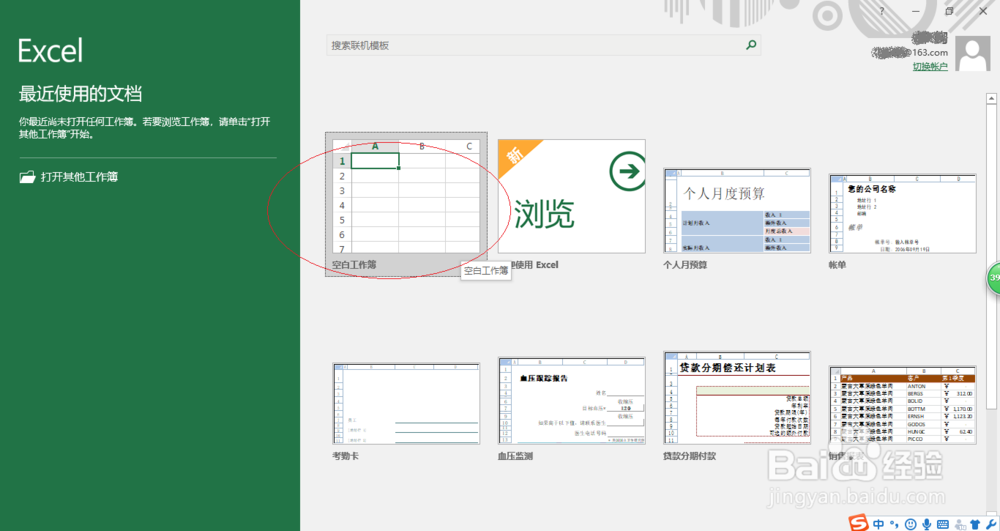Open the Sogou soft keyboard icon

pyautogui.click(x=943, y=524)
